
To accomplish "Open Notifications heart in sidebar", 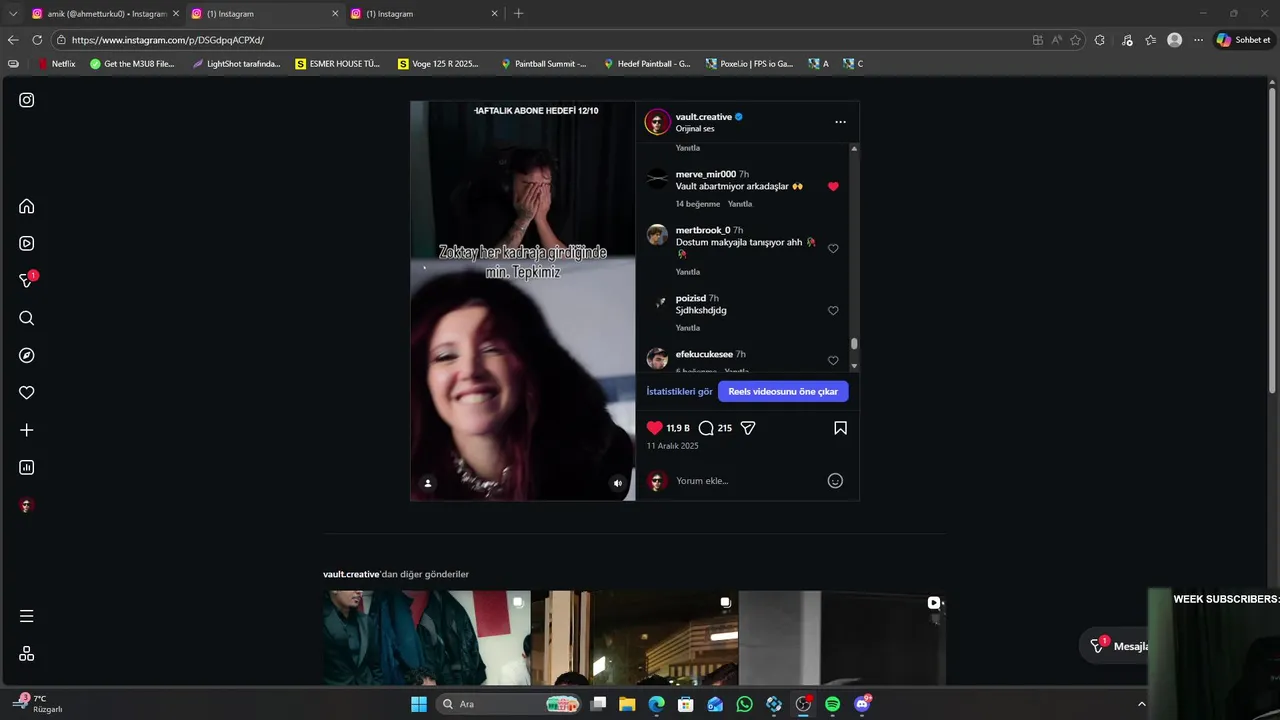I will (27, 393).
